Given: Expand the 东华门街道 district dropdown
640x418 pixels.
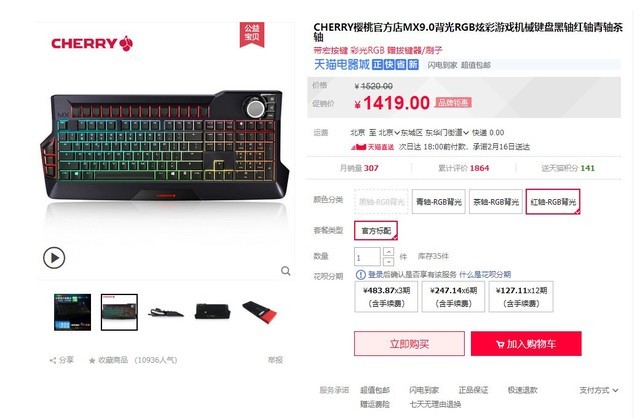Looking at the screenshot, I should pyautogui.click(x=447, y=133).
